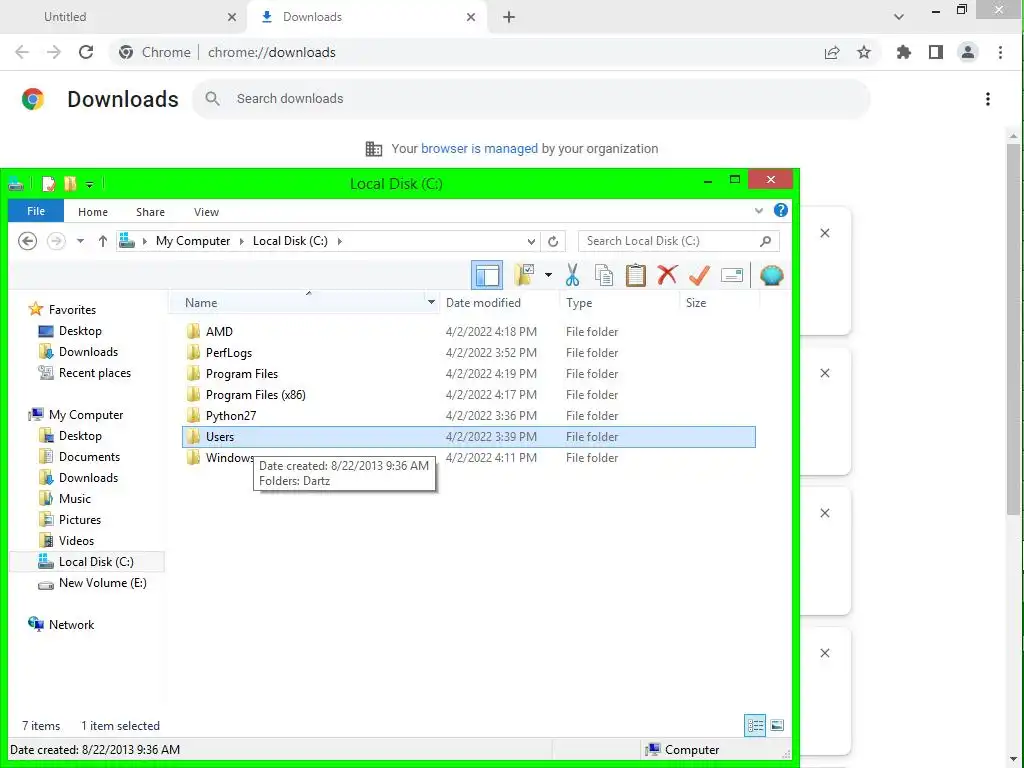
Task: Click My Computer in the address breadcrumb
Action: point(193,241)
